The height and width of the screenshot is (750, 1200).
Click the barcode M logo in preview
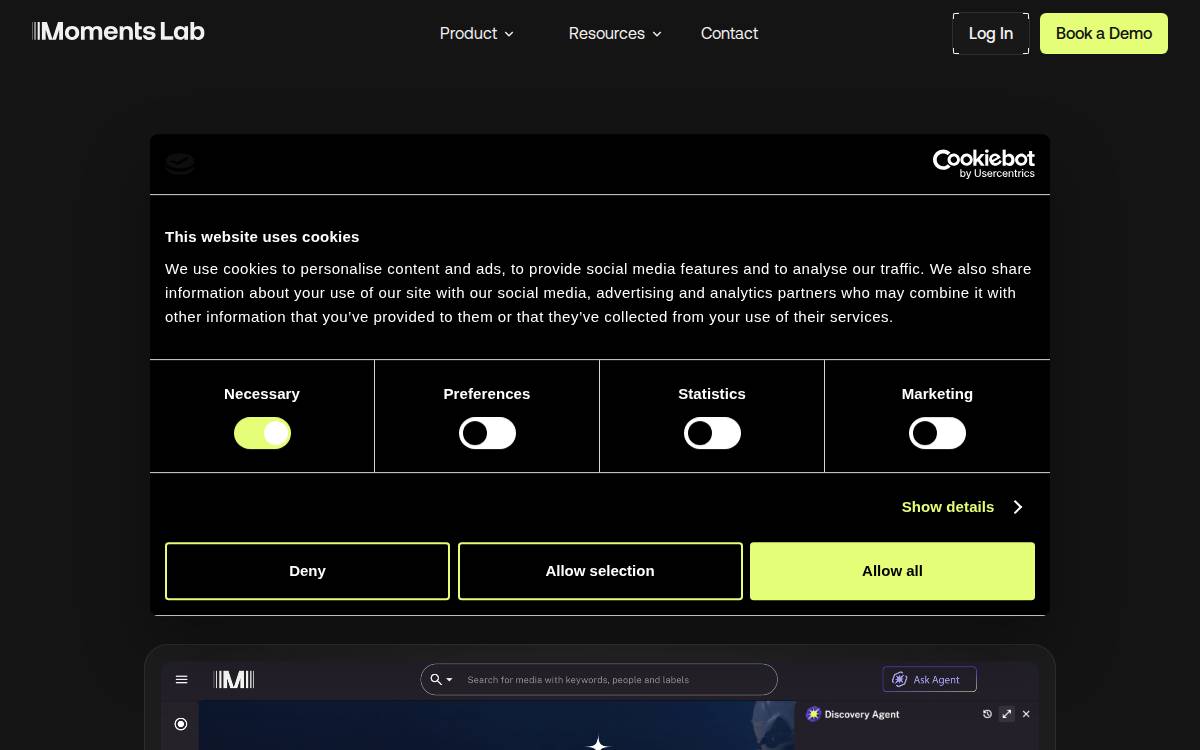tap(234, 680)
